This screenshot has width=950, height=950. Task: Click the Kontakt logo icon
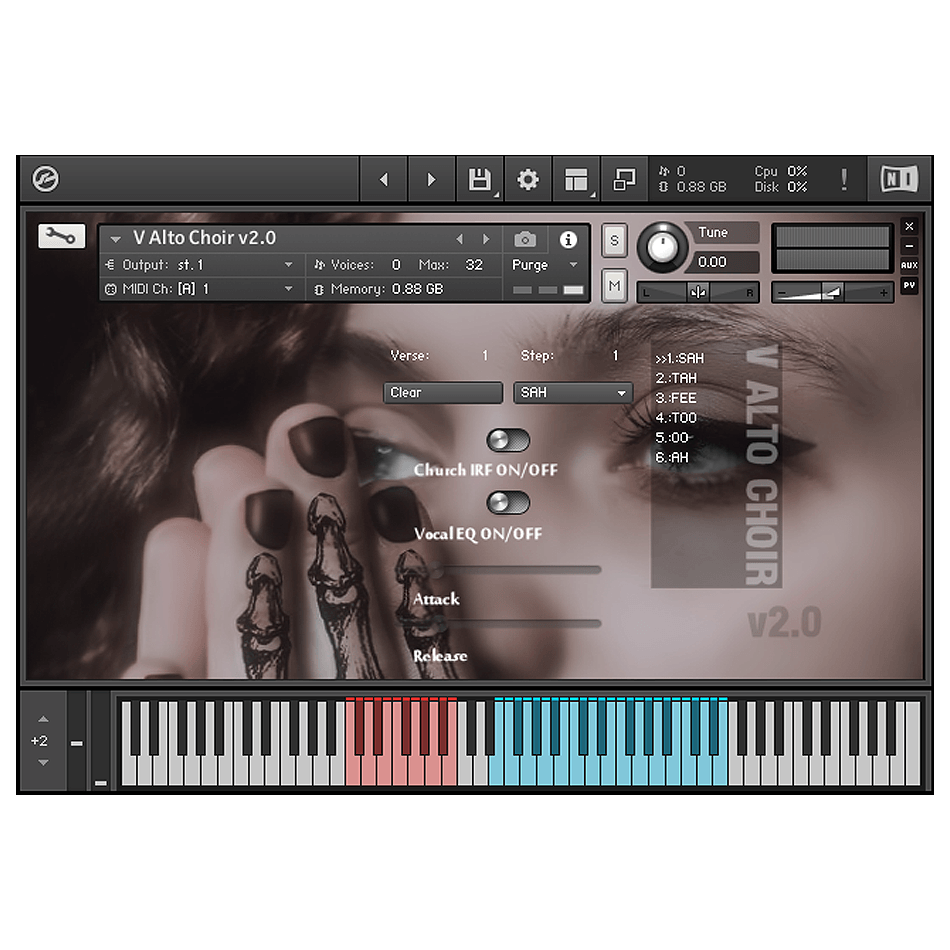(45, 179)
